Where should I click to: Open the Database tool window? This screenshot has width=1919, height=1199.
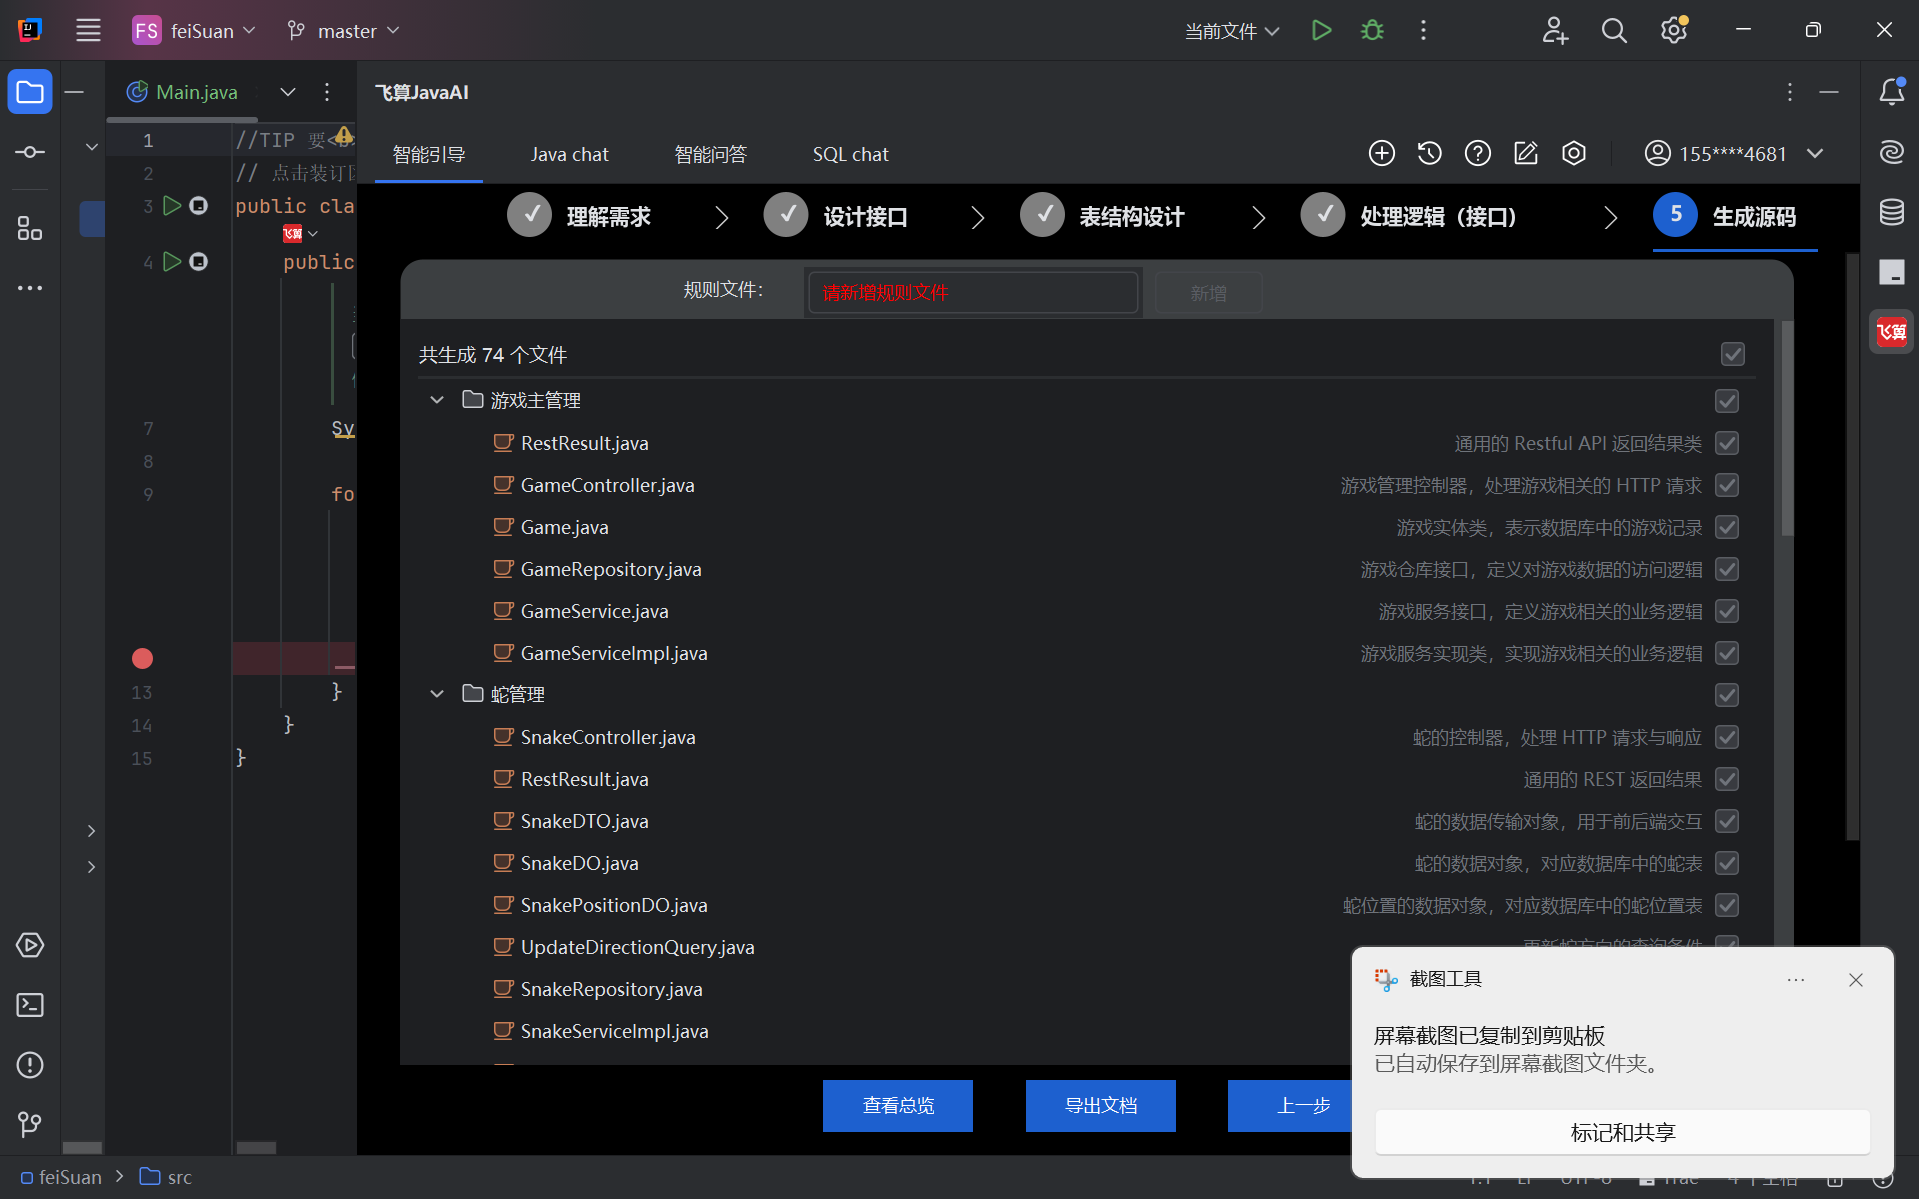tap(1891, 212)
